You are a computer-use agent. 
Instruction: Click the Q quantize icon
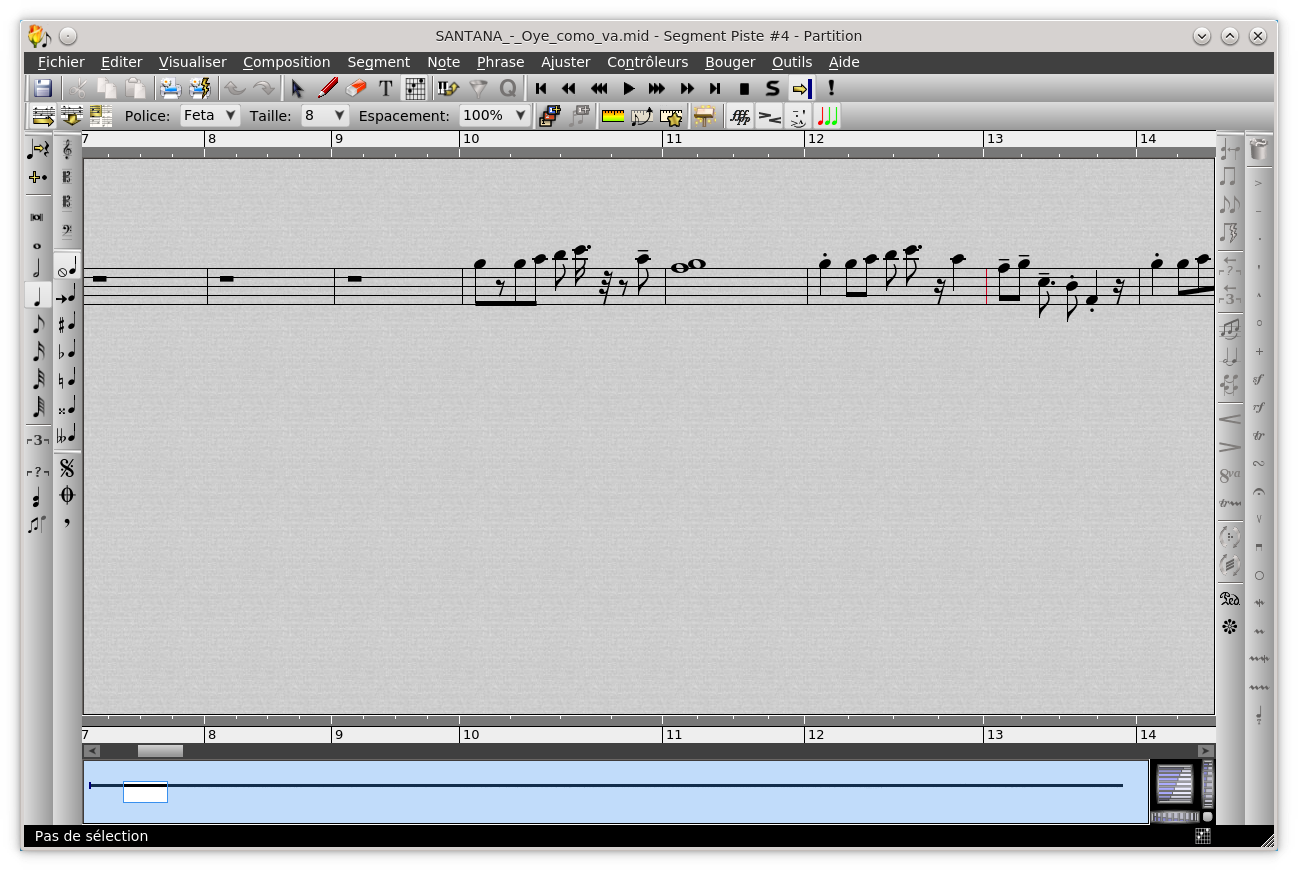coord(507,88)
